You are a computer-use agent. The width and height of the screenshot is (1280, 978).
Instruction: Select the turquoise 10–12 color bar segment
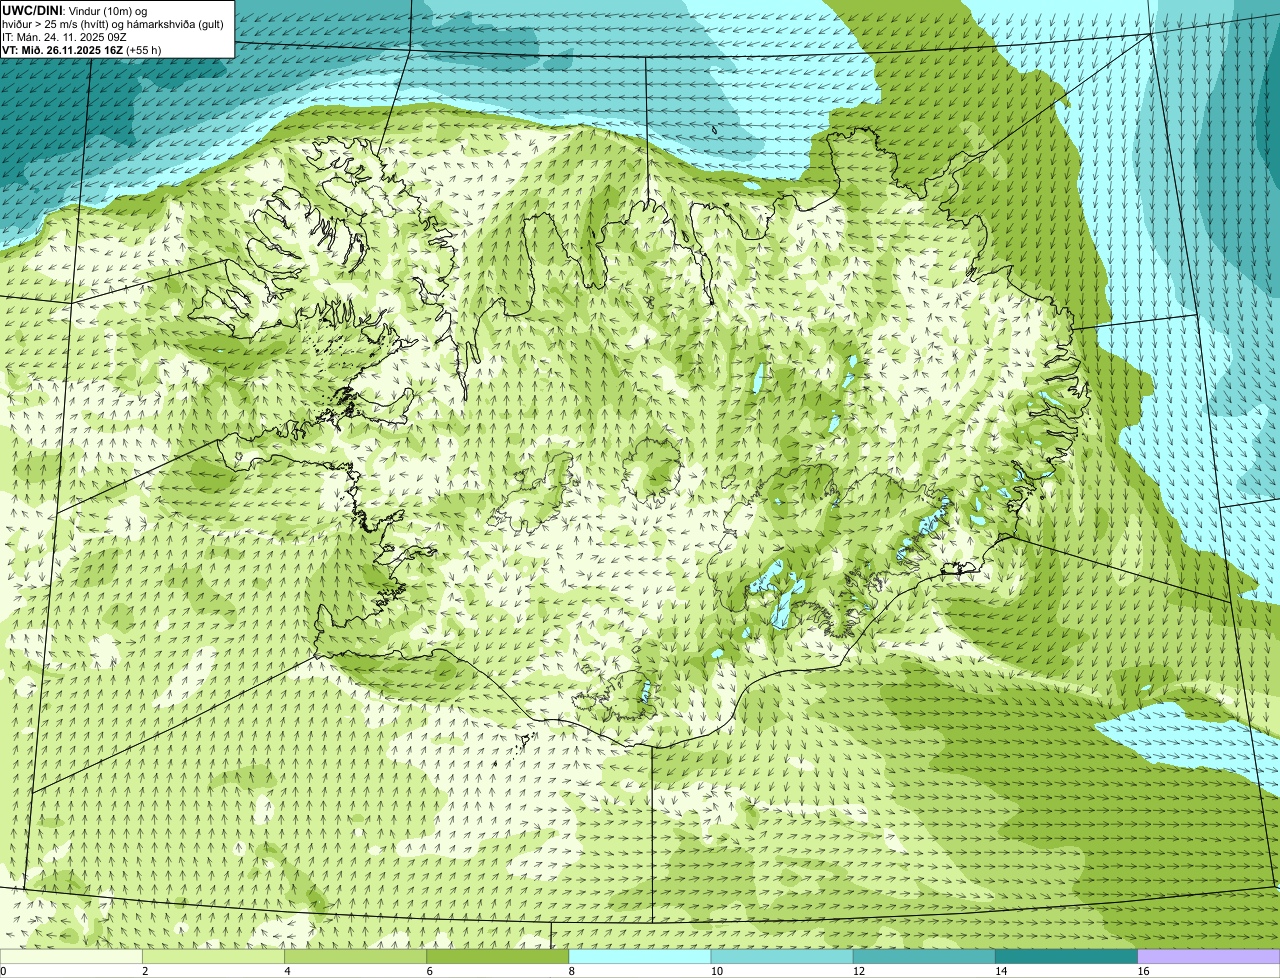782,956
